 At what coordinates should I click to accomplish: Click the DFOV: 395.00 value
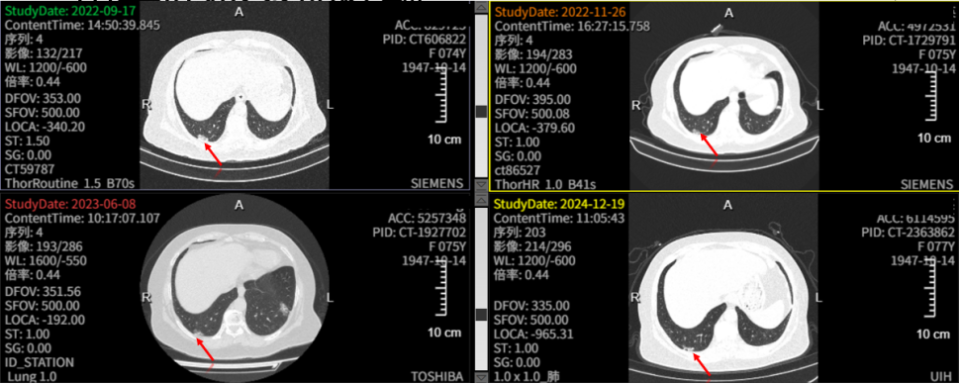(532, 99)
